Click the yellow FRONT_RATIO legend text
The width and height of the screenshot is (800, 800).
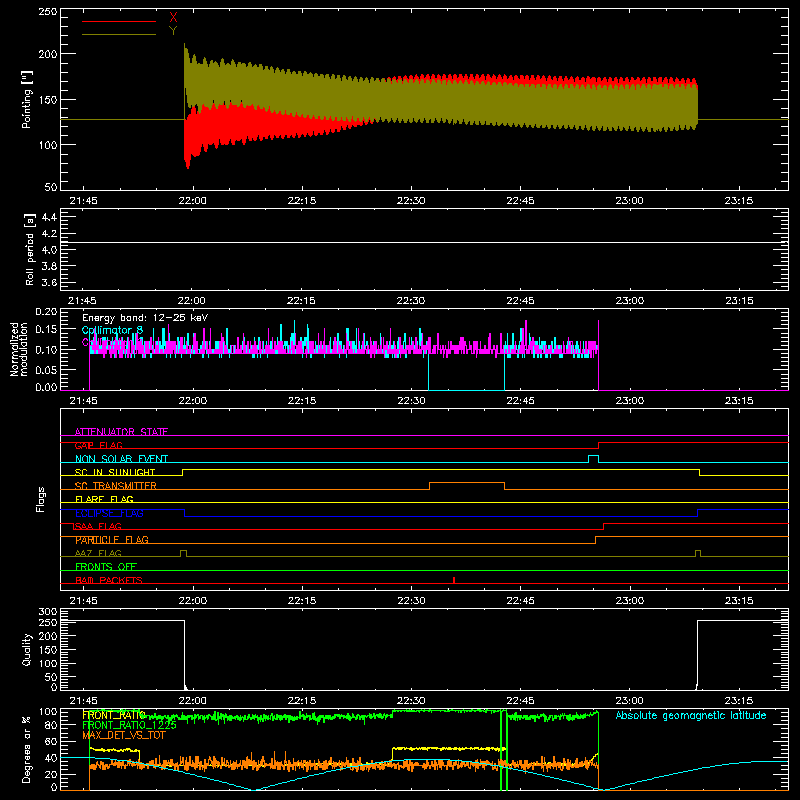click(x=114, y=715)
